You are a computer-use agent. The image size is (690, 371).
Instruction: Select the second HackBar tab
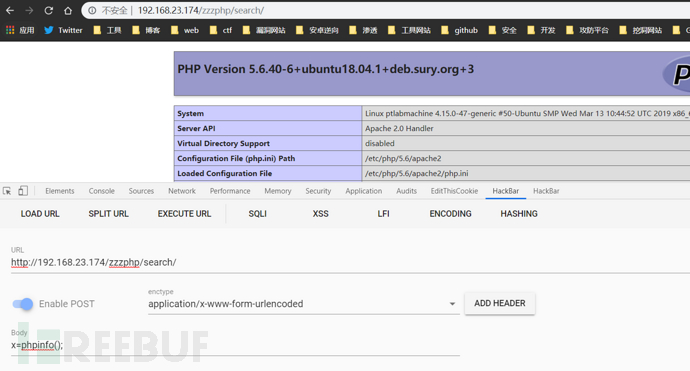coord(546,191)
